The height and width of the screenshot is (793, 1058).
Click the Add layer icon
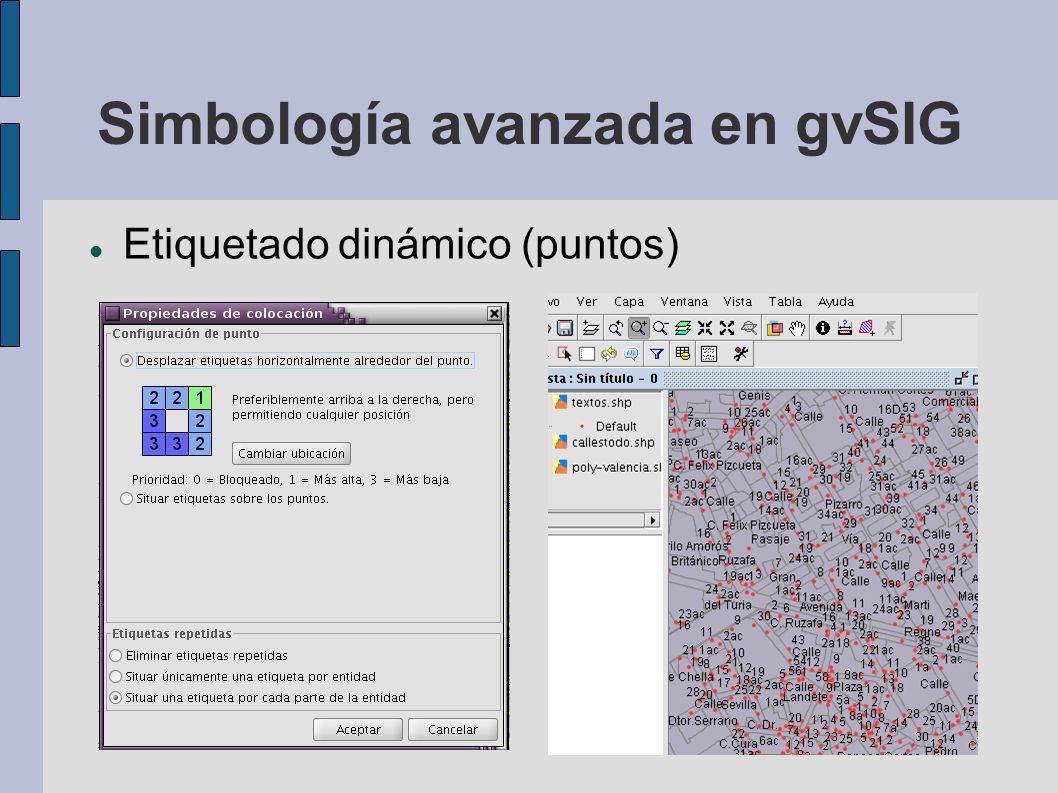(x=591, y=329)
